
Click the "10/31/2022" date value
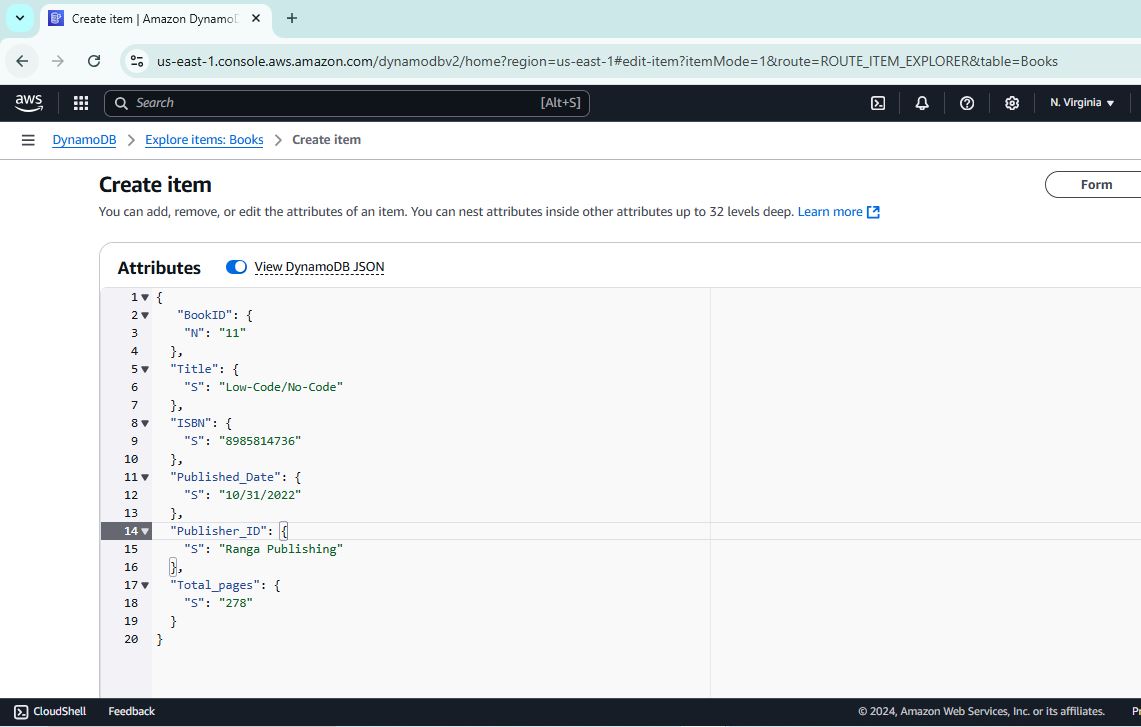tap(260, 496)
